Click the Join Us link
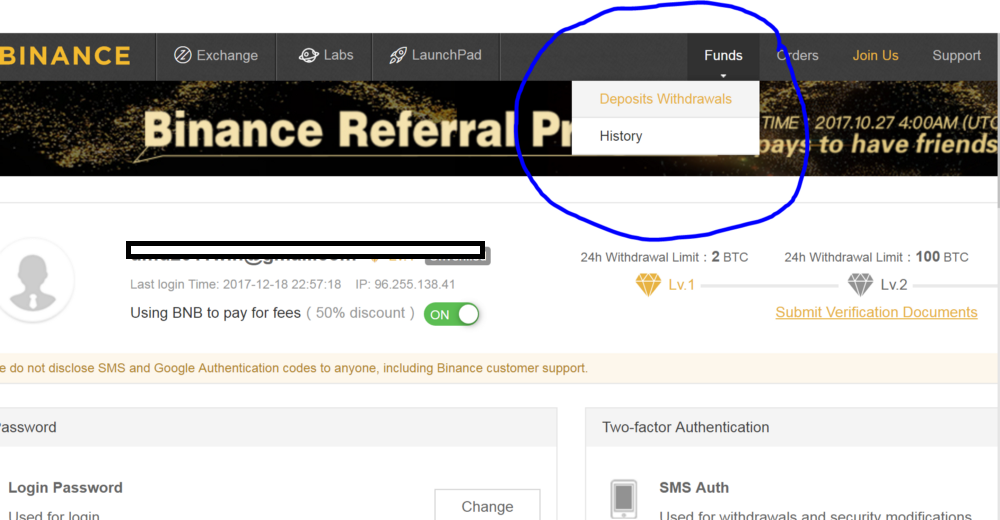 click(875, 56)
